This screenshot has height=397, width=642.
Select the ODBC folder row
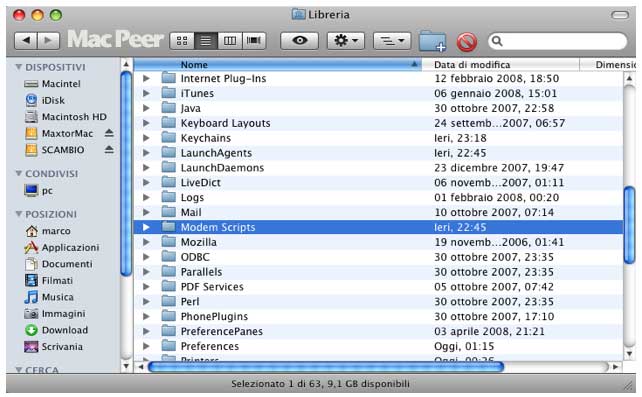pos(378,257)
